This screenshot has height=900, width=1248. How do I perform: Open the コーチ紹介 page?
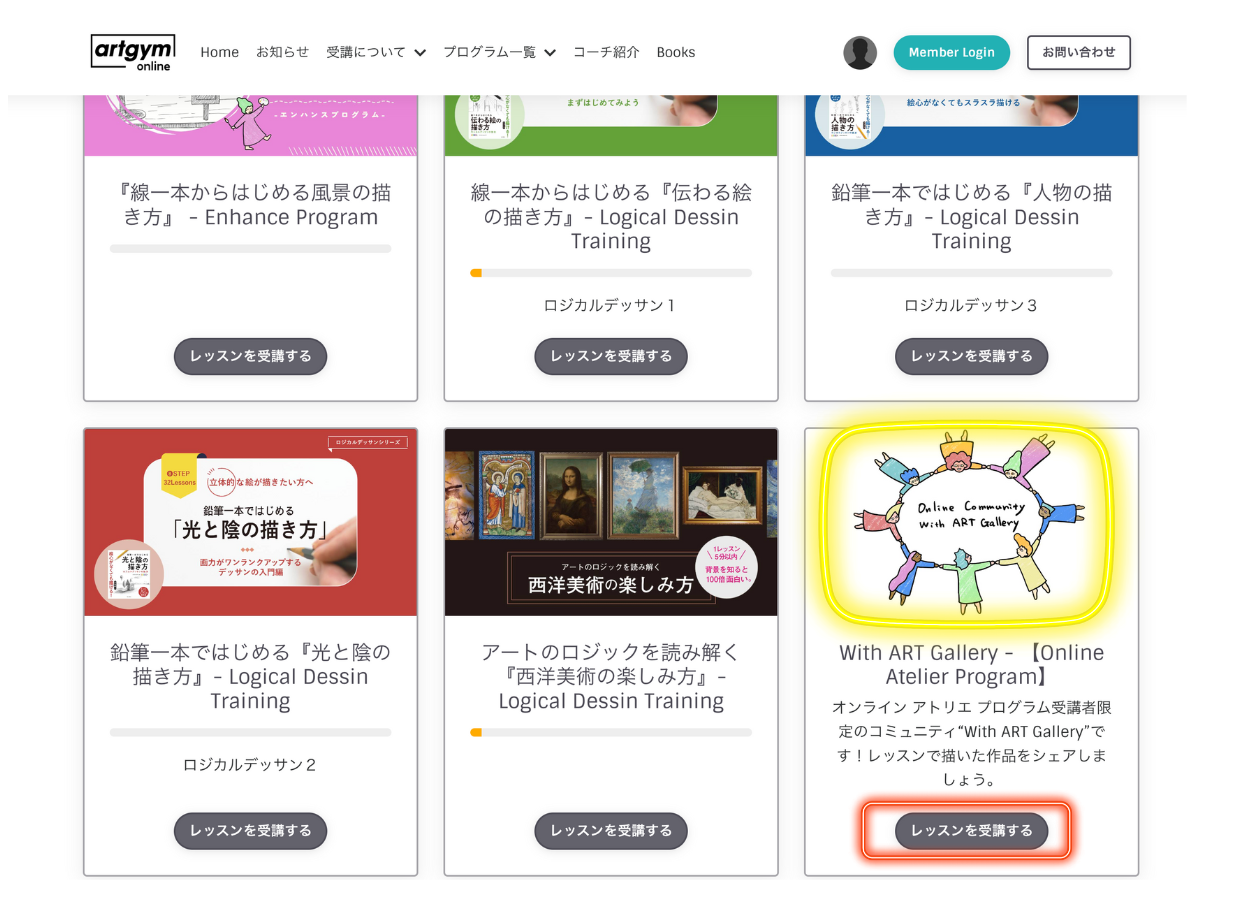click(606, 53)
